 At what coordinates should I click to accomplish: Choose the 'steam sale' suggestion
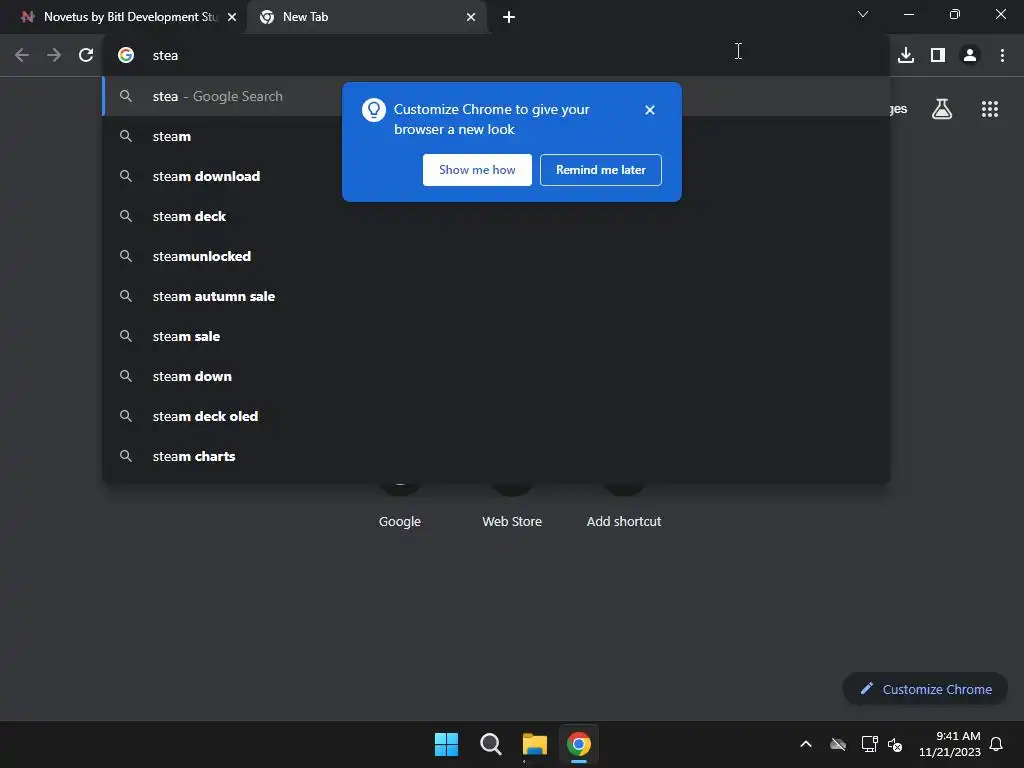(496, 336)
